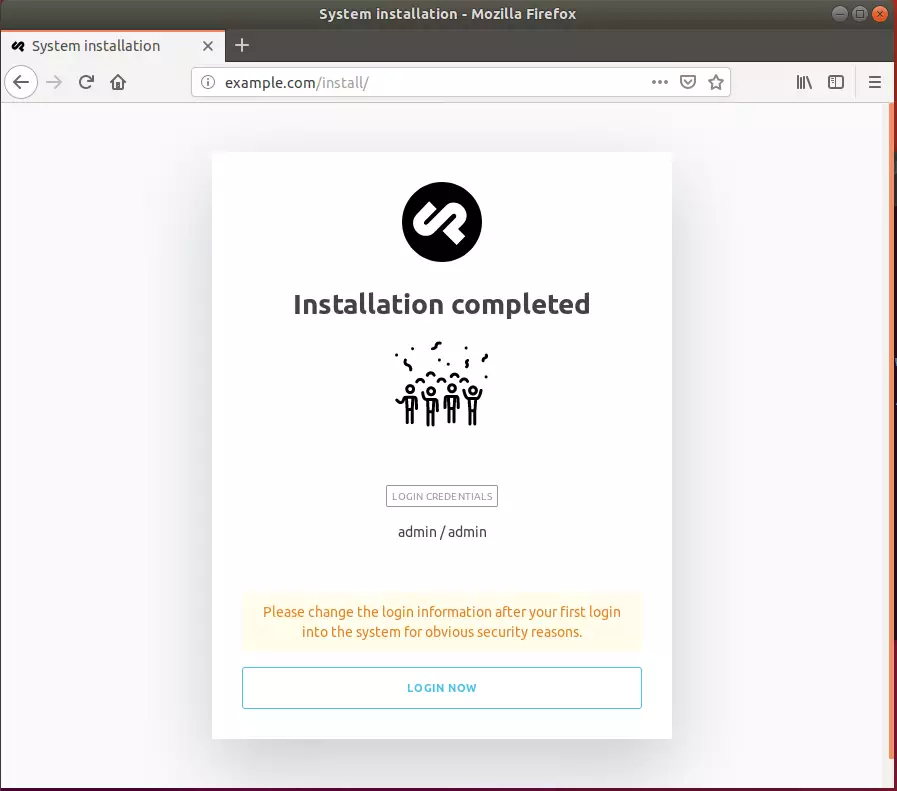Screen dimensions: 897x791
Task: Maximize the Firefox window
Action: [x=860, y=14]
